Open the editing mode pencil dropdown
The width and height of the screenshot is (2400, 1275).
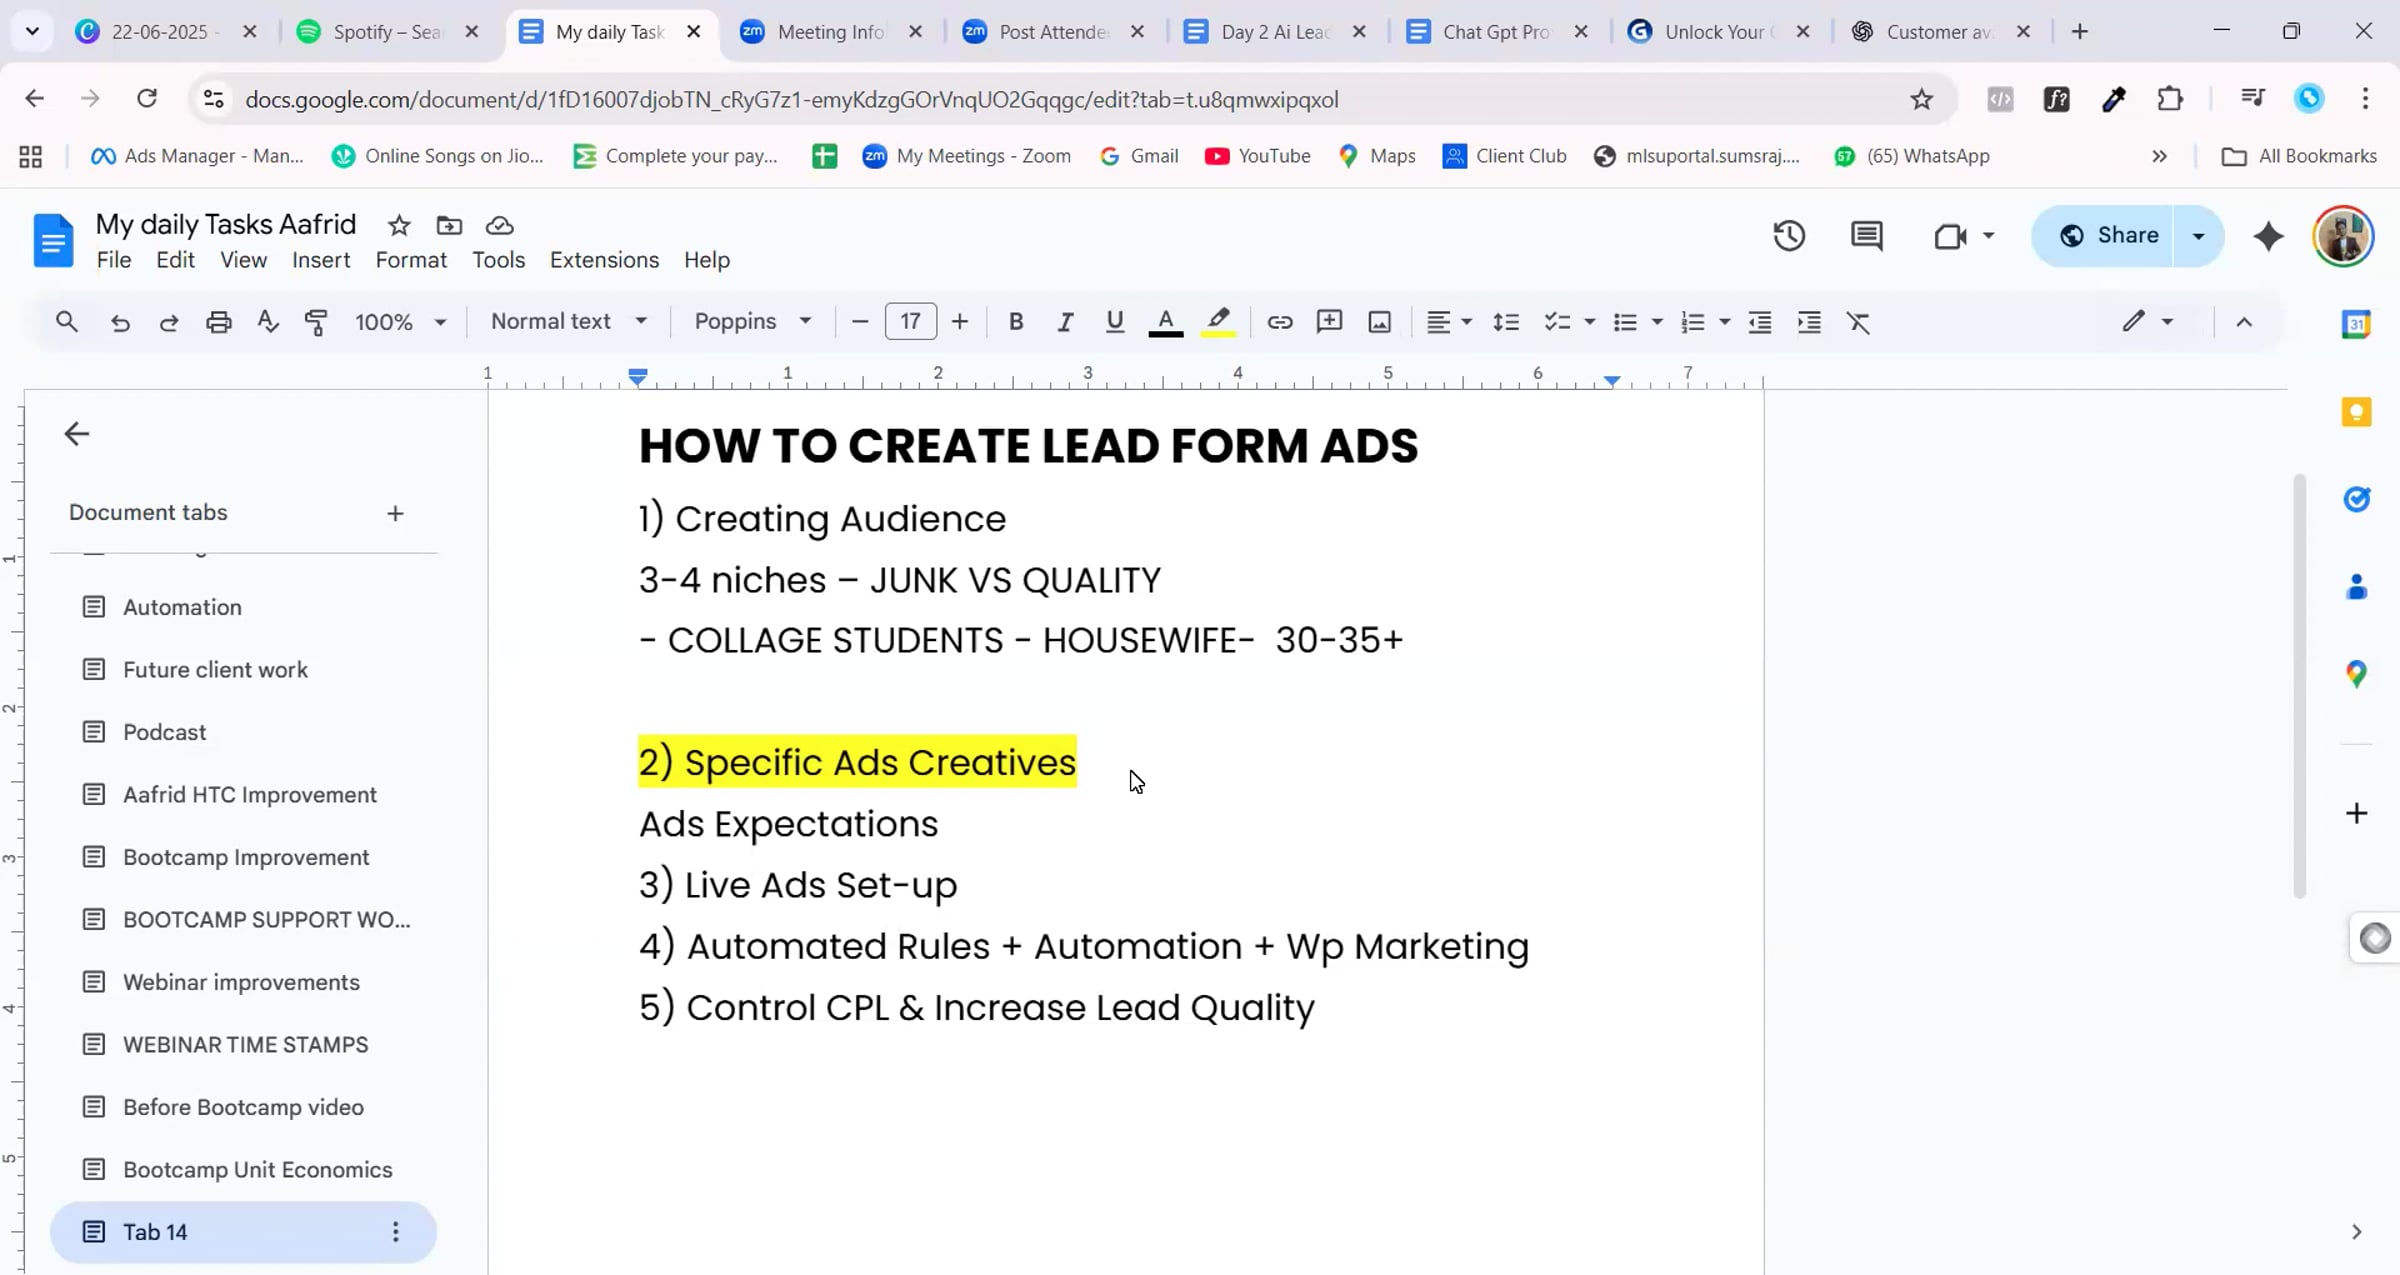pyautogui.click(x=2147, y=322)
